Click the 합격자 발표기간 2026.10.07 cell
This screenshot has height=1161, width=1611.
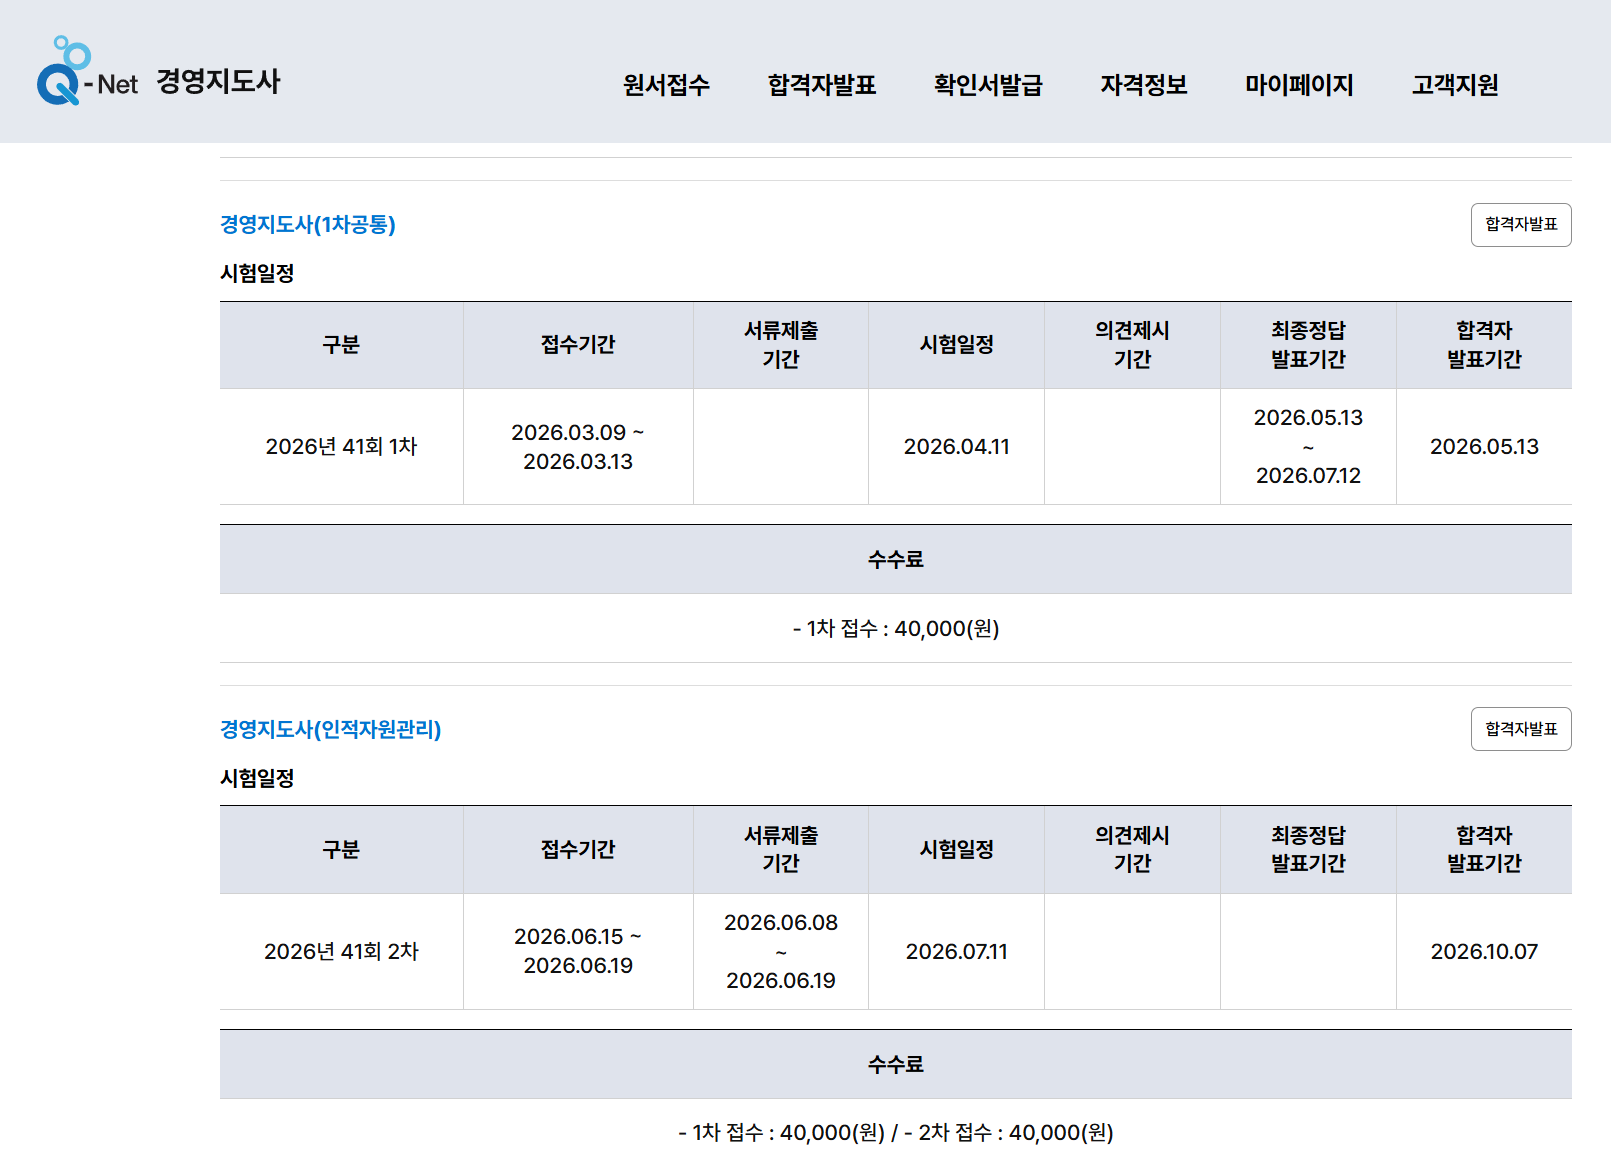(x=1484, y=951)
